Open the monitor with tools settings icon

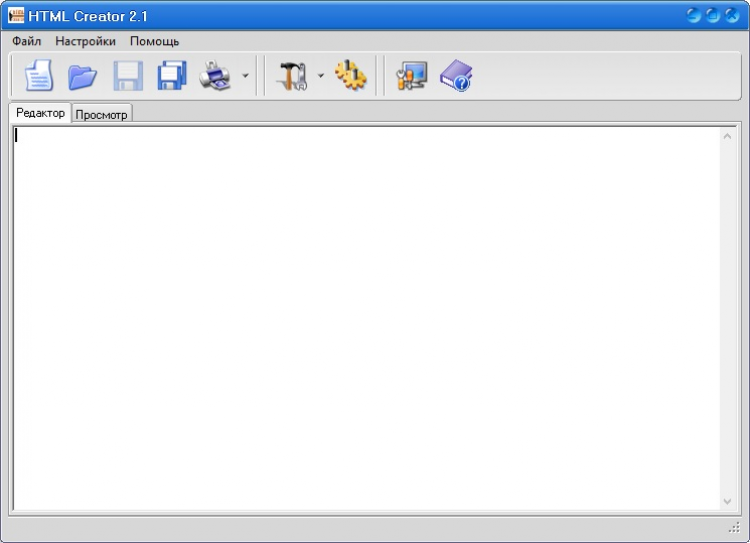click(x=412, y=75)
